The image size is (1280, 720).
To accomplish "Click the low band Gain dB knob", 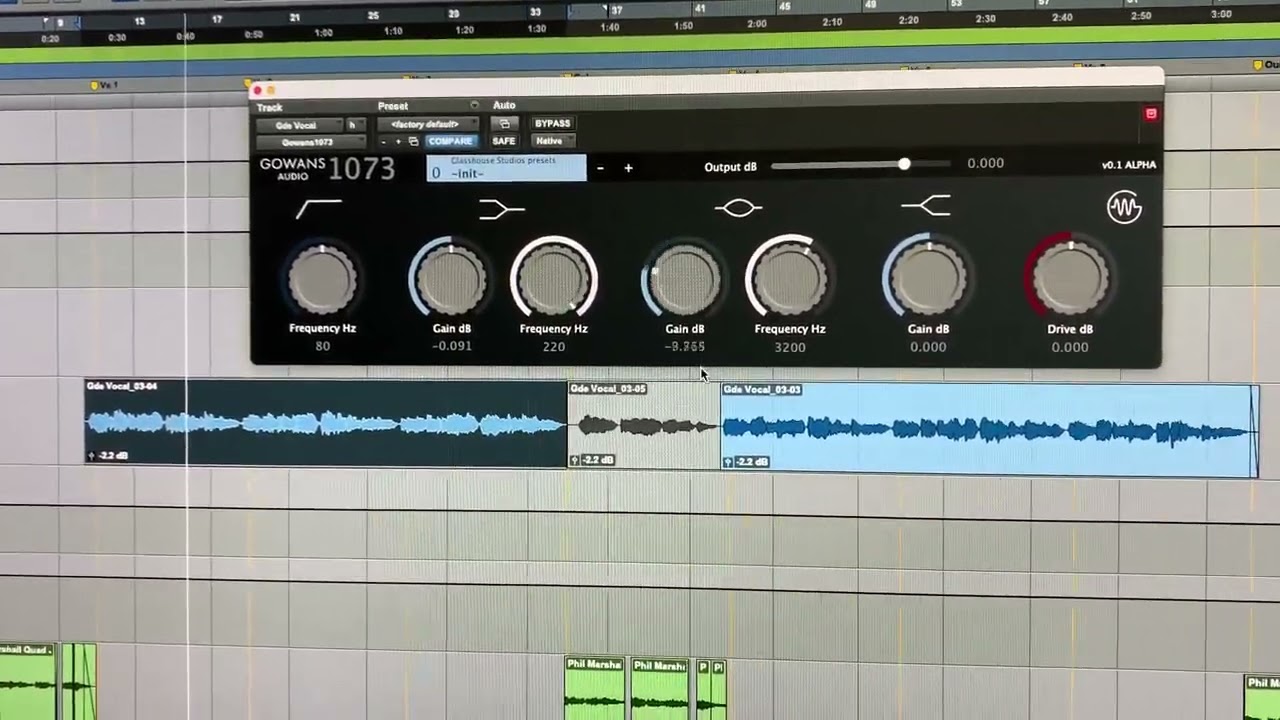I will (x=451, y=279).
